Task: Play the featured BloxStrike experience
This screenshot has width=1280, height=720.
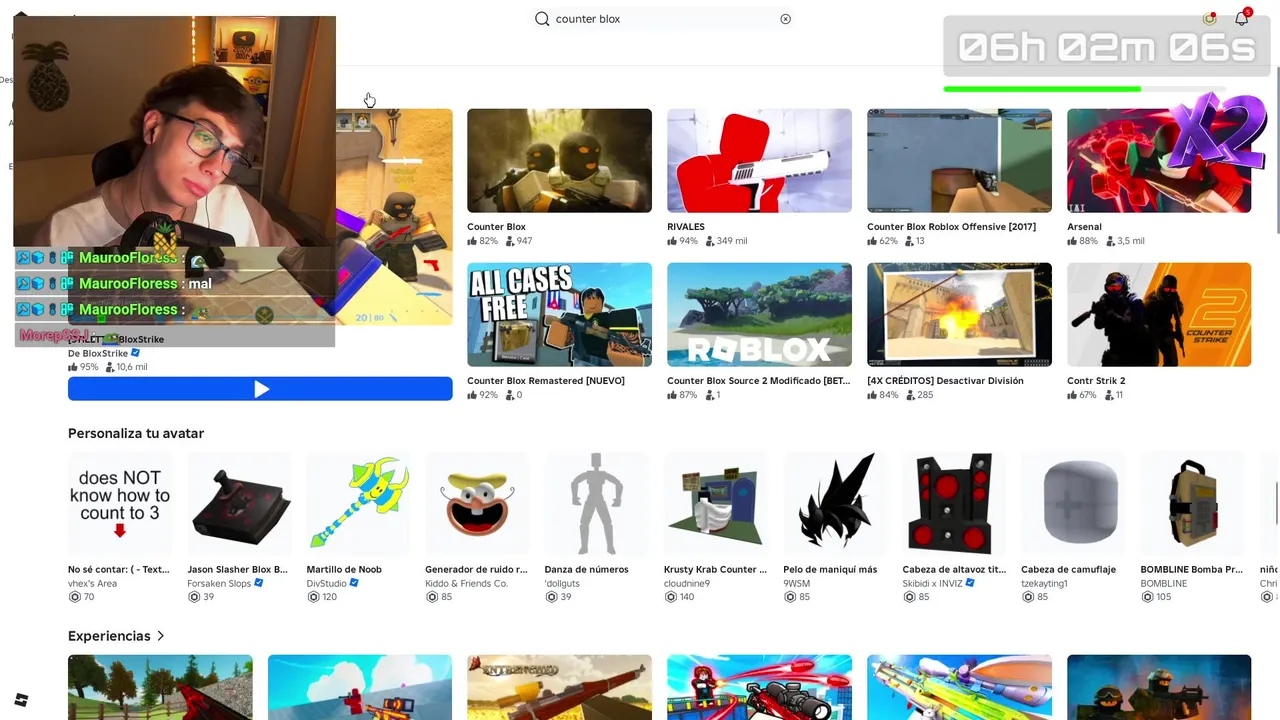Action: pos(260,389)
